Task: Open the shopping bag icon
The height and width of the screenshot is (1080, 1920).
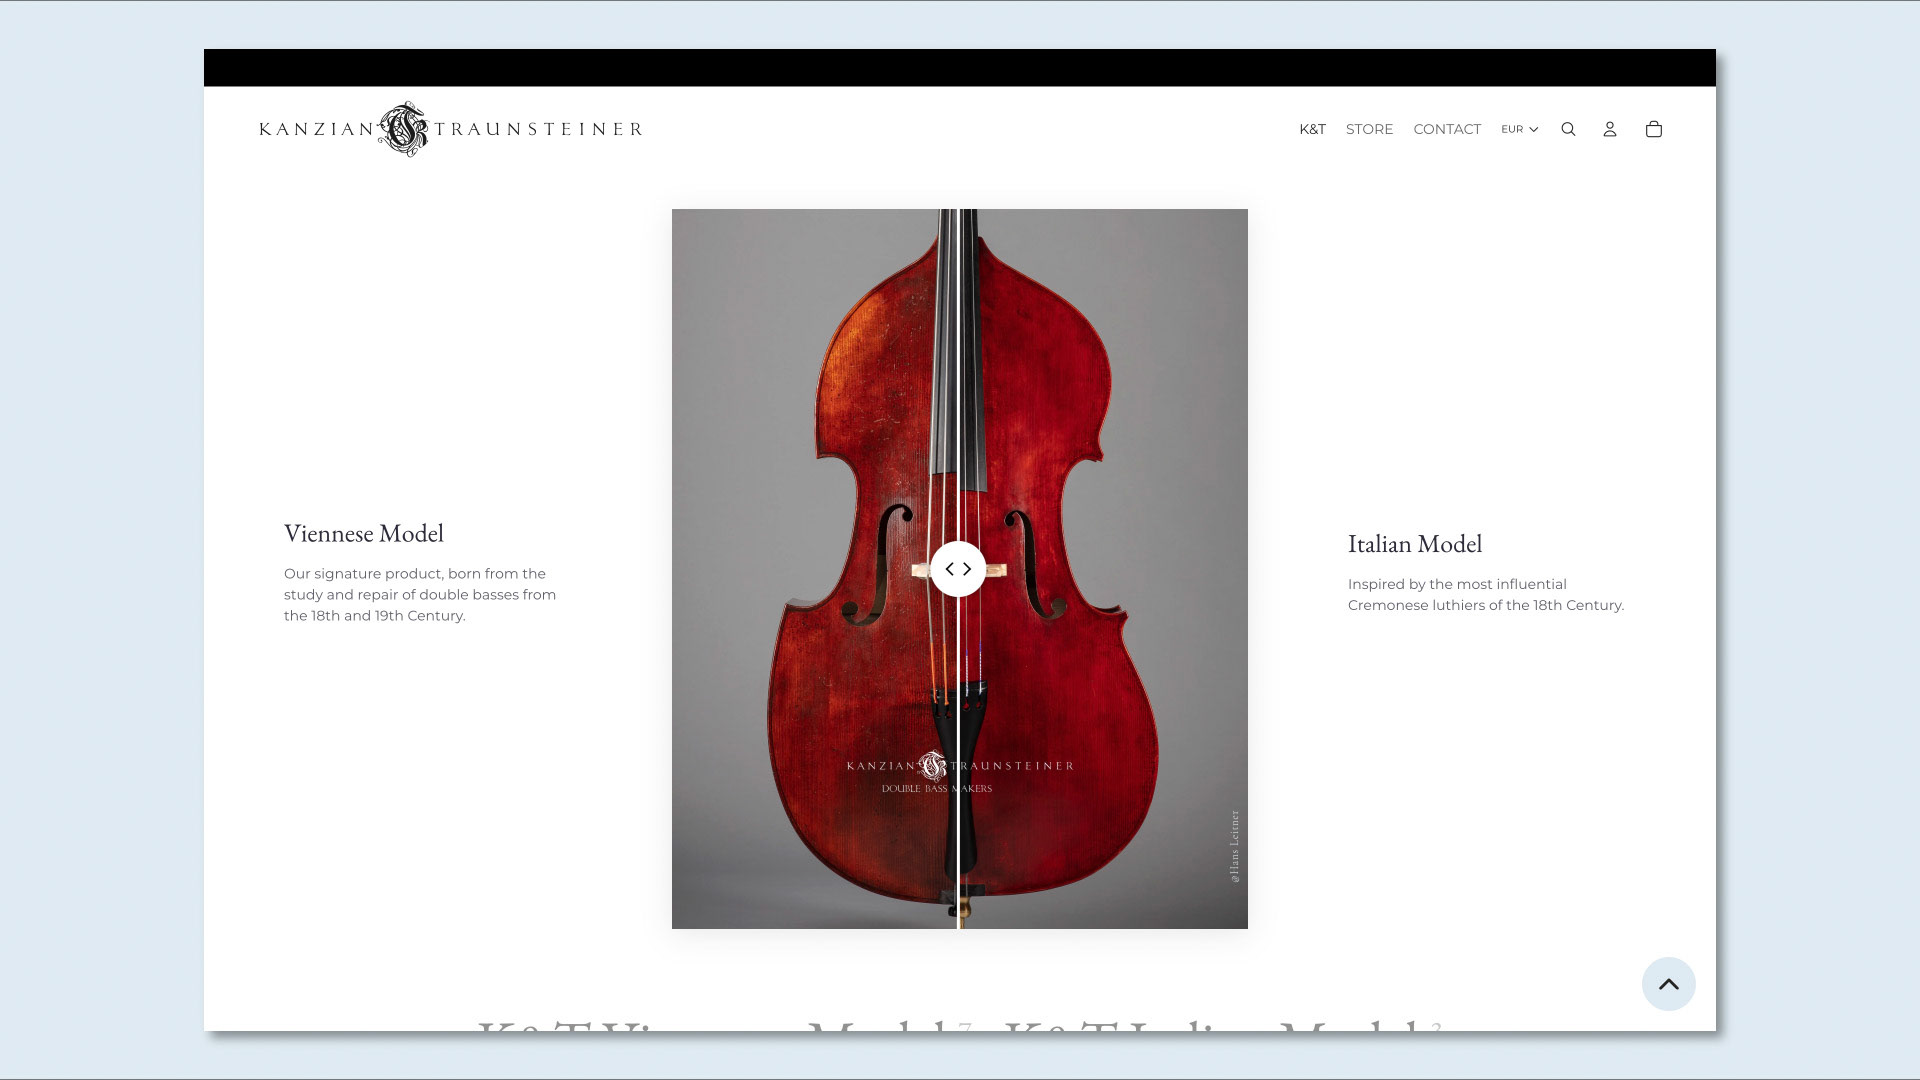Action: coord(1654,129)
